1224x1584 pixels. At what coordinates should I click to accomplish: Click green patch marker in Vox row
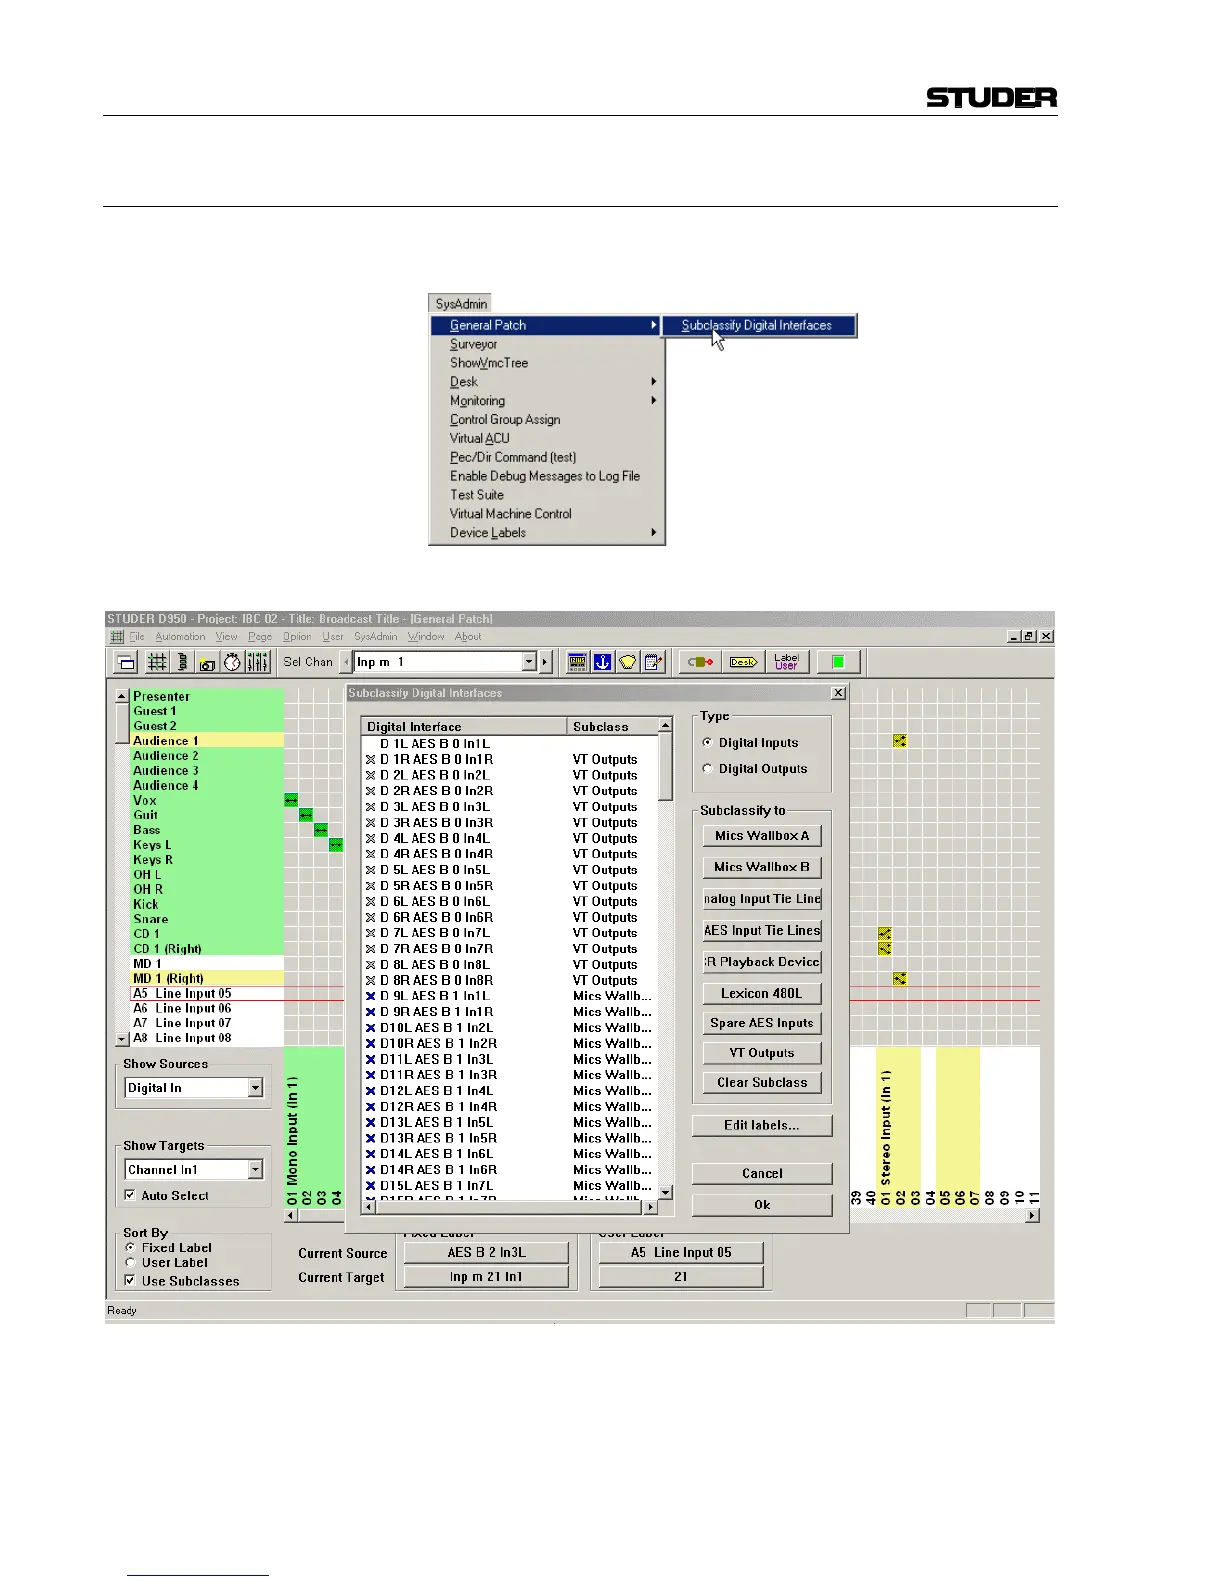(x=291, y=800)
